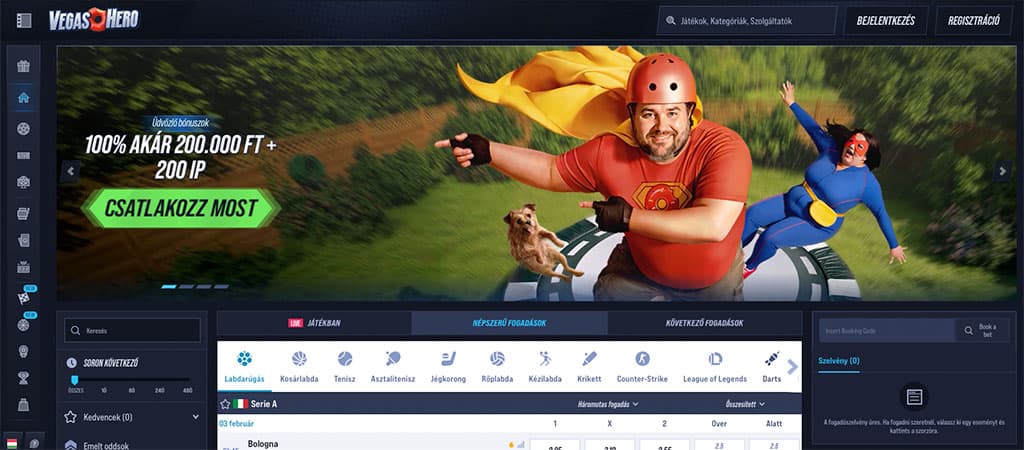Open the Összesített dropdown
Viewport: 1024px width, 450px height.
743,404
